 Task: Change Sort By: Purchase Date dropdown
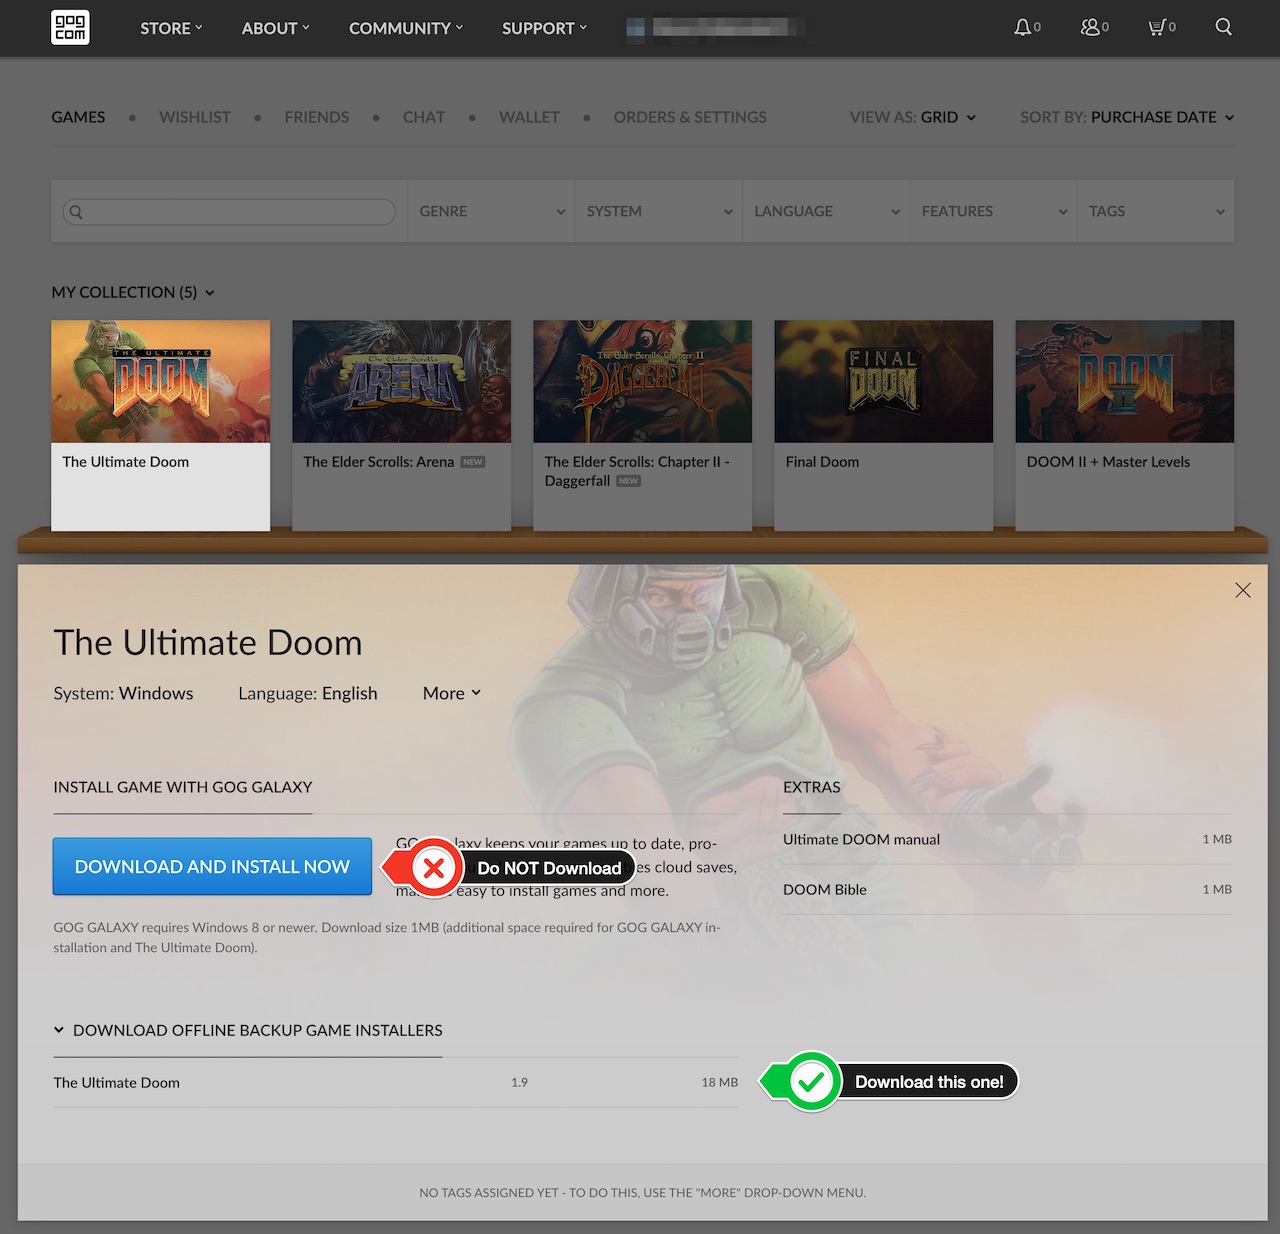(1127, 117)
